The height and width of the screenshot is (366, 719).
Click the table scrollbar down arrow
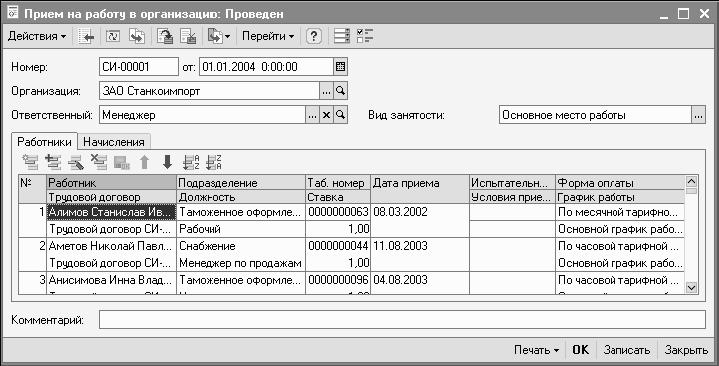click(x=691, y=288)
